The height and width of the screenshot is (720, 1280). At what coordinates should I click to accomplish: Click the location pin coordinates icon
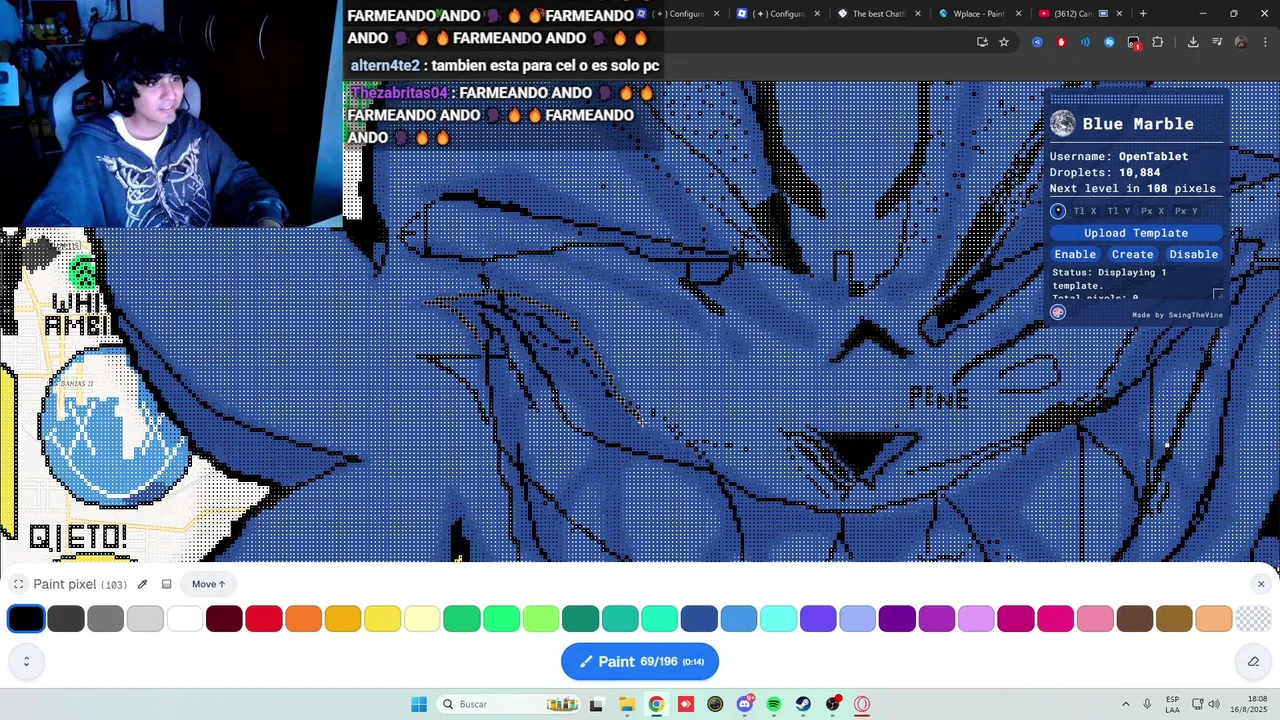(1058, 211)
